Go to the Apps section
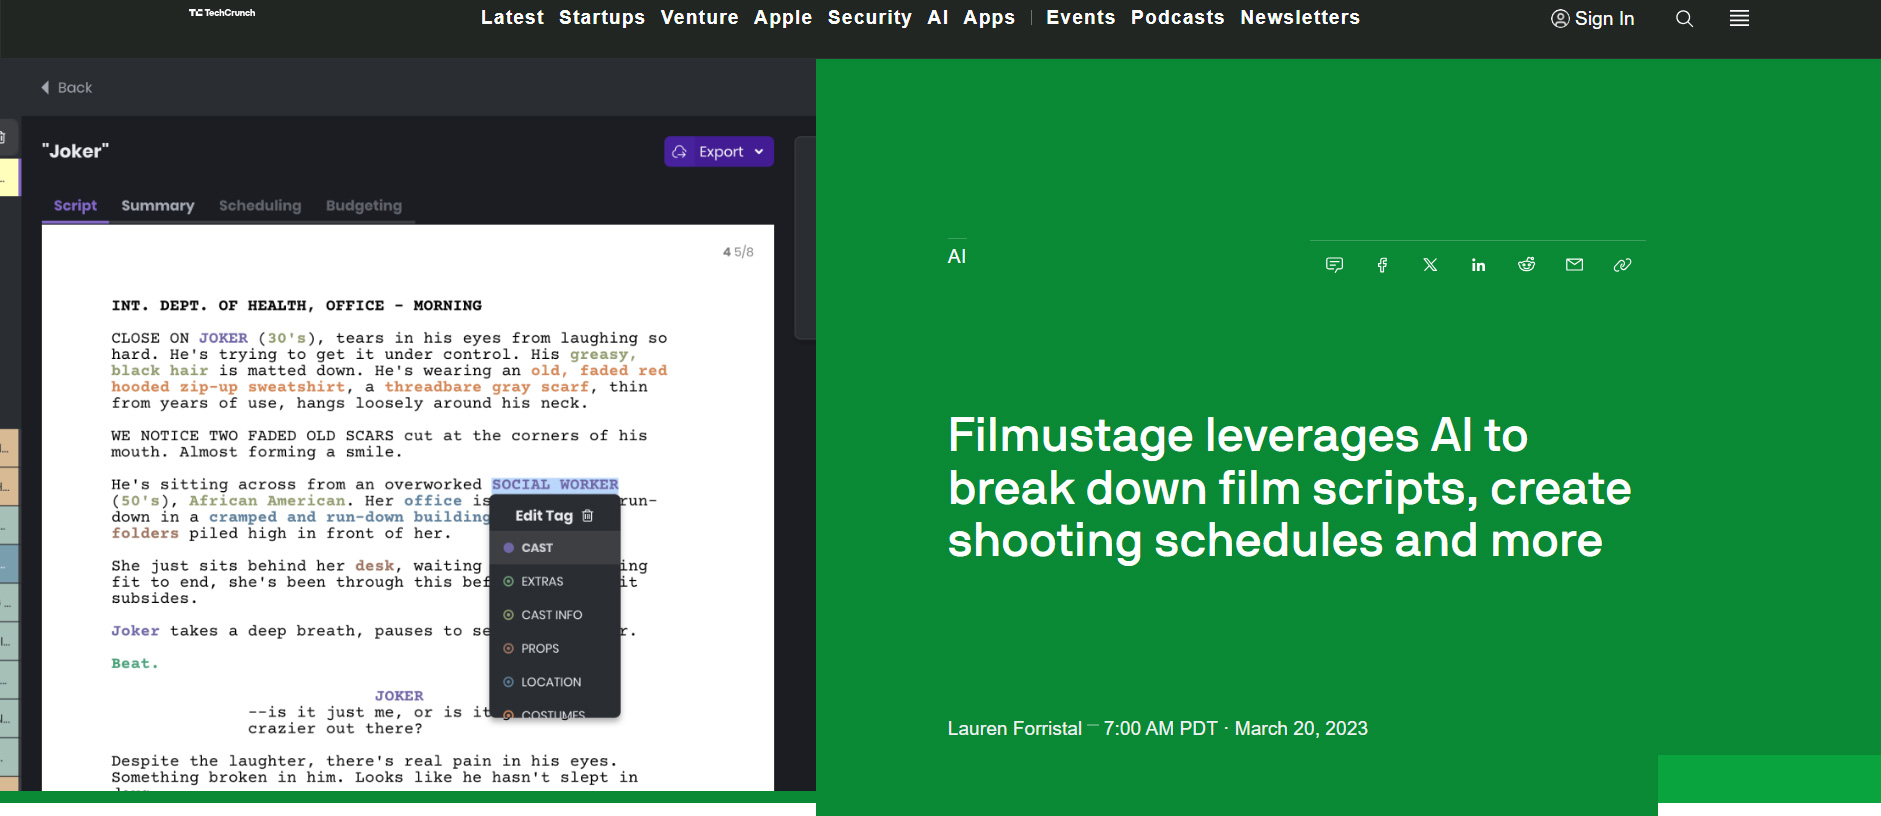Viewport: 1881px width, 816px height. click(x=989, y=18)
